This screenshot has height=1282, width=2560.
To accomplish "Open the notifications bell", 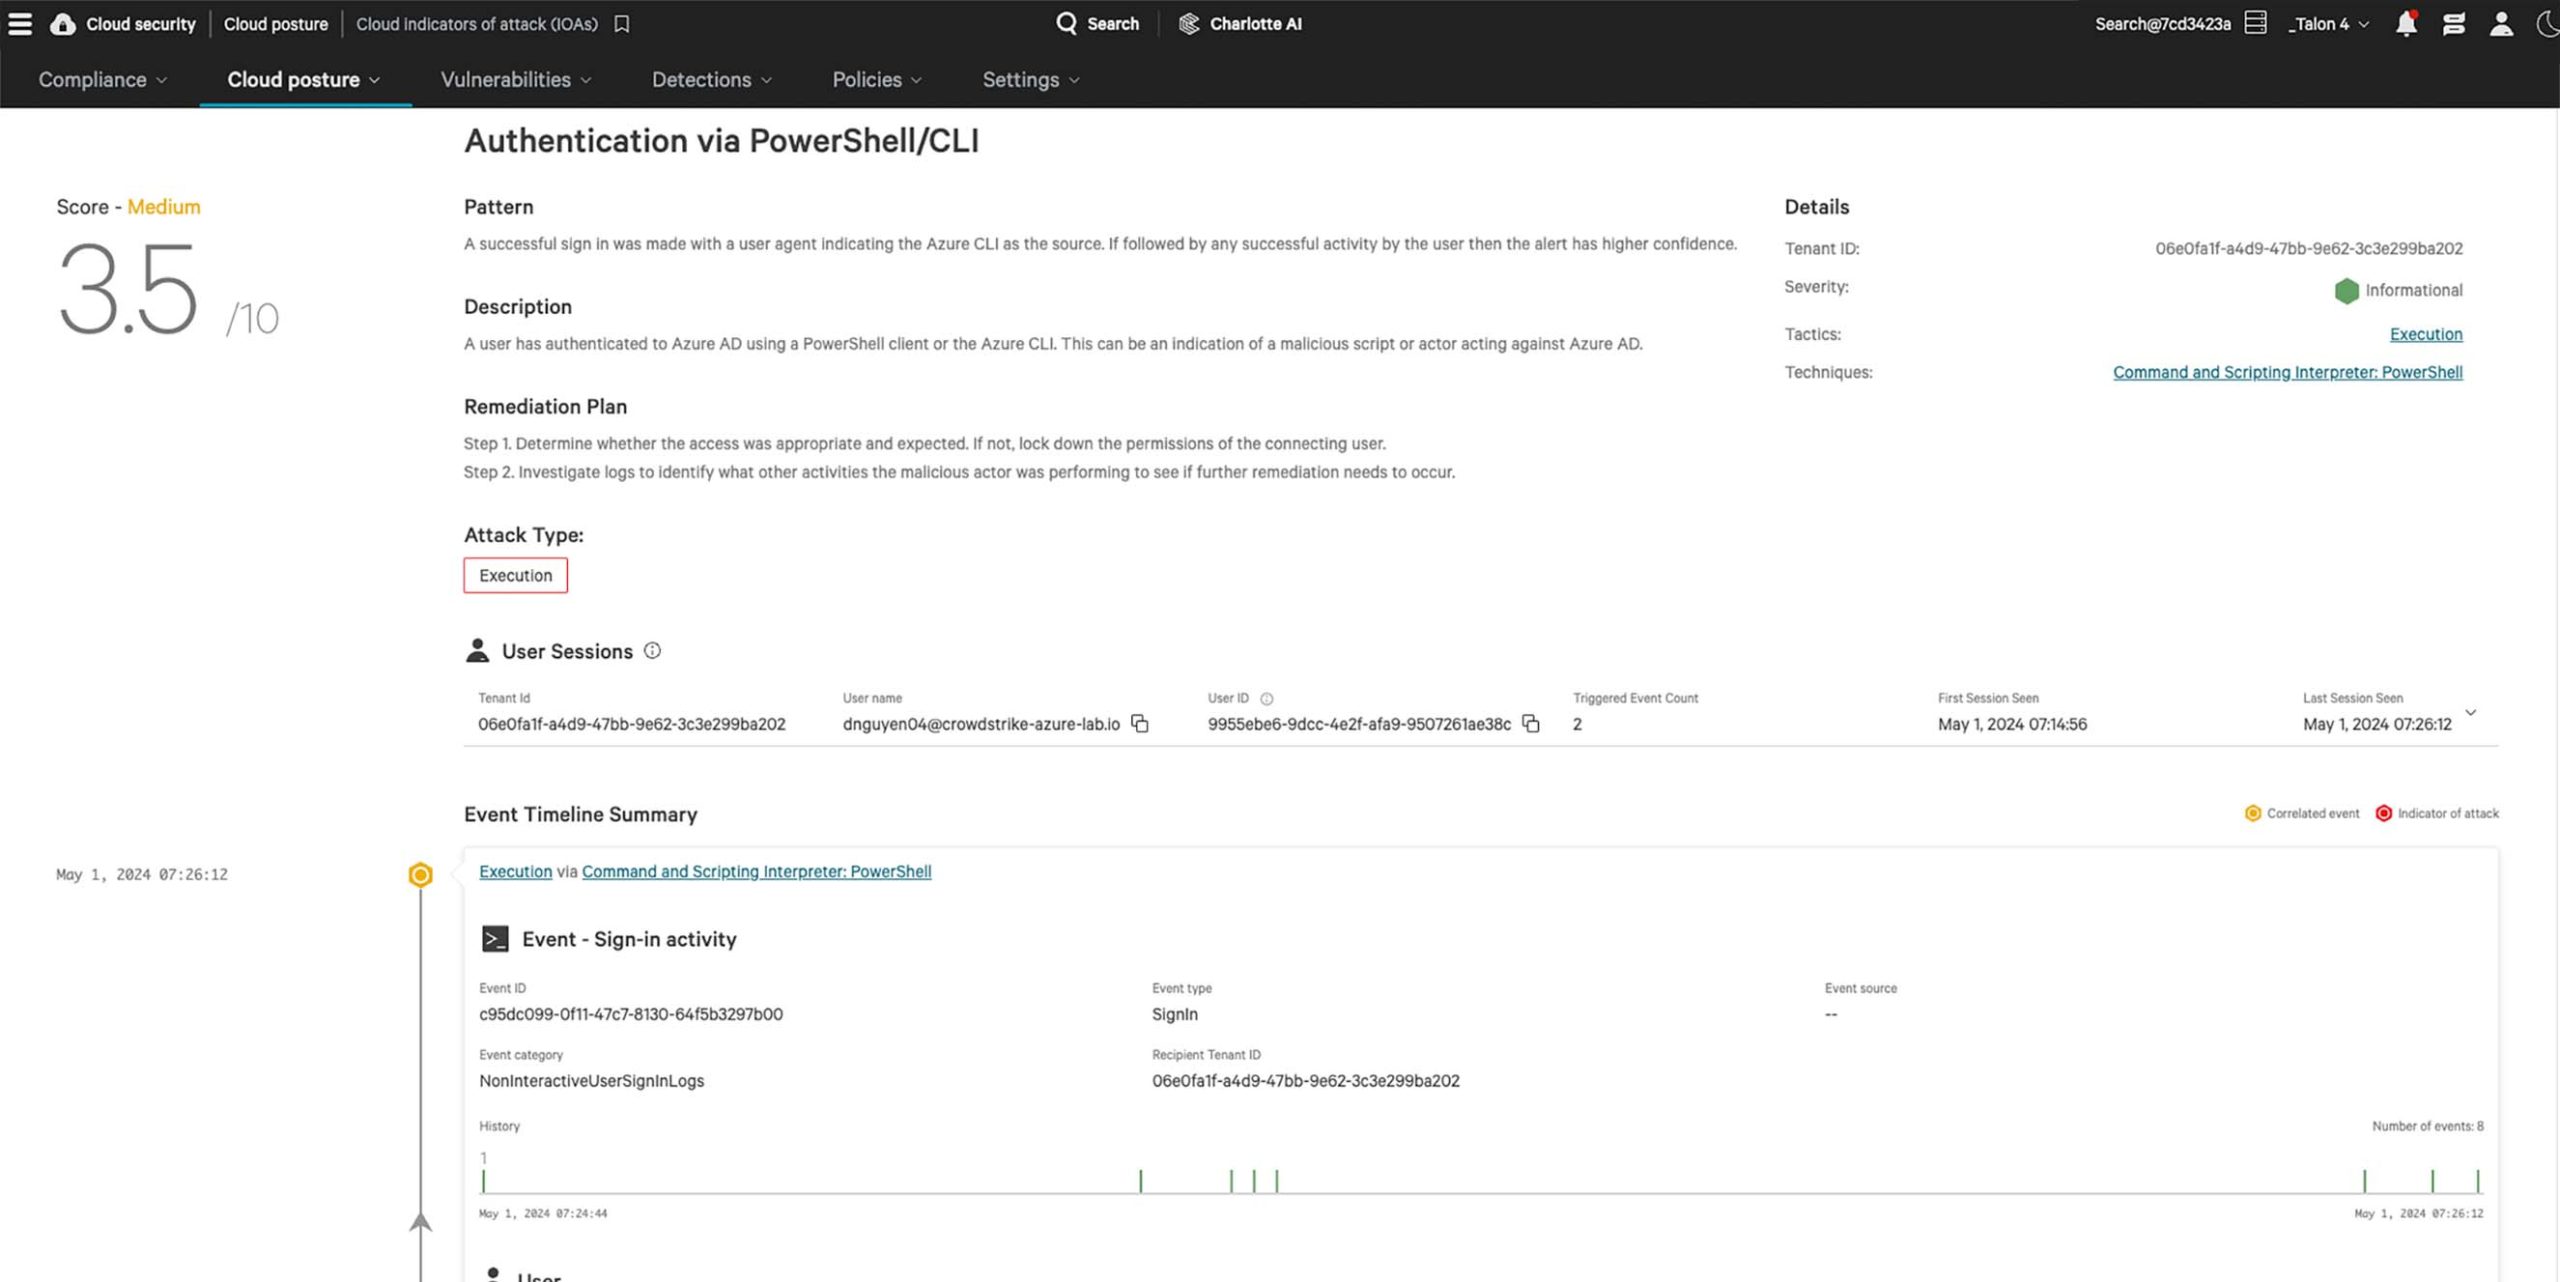I will click(x=2406, y=24).
